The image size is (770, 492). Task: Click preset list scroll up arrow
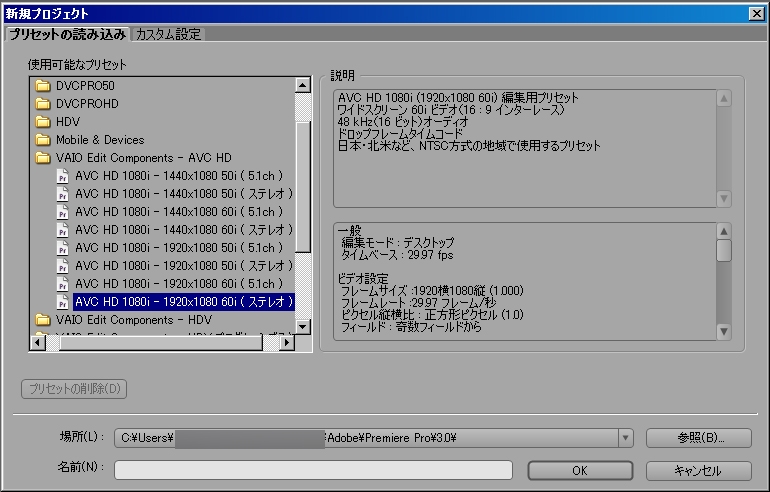pos(302,85)
